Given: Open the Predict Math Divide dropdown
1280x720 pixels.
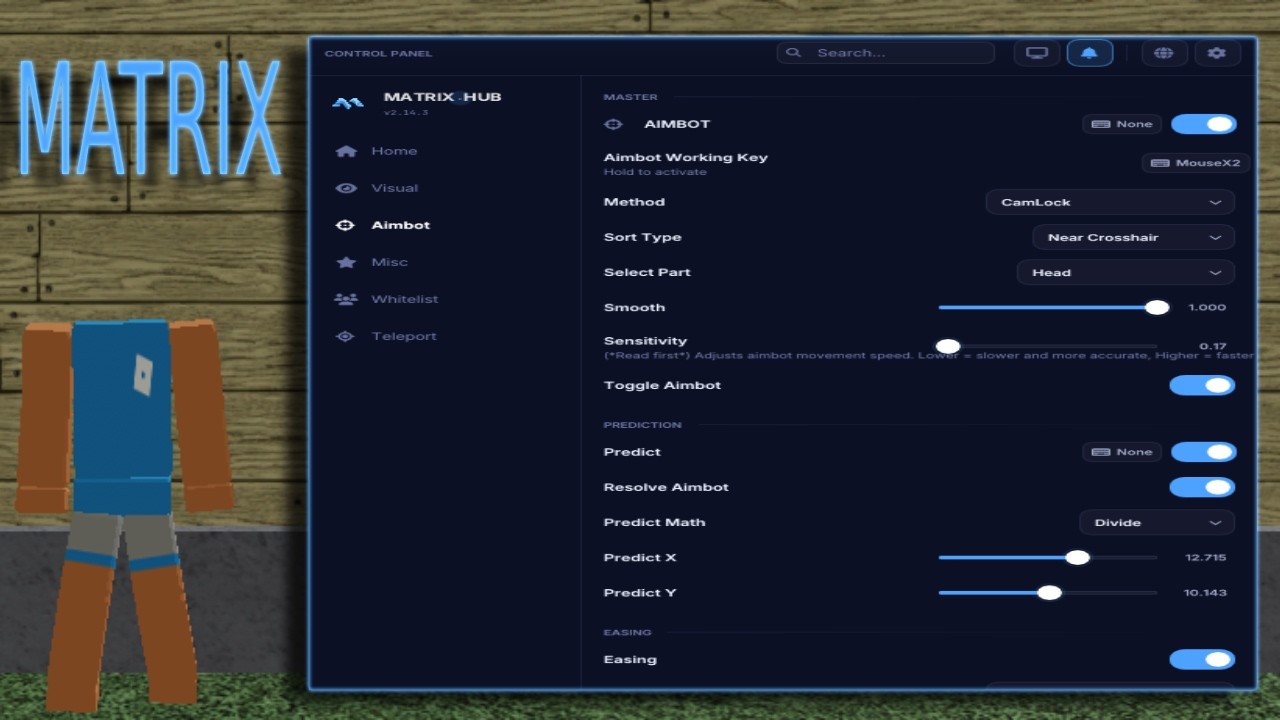Looking at the screenshot, I should pos(1157,522).
